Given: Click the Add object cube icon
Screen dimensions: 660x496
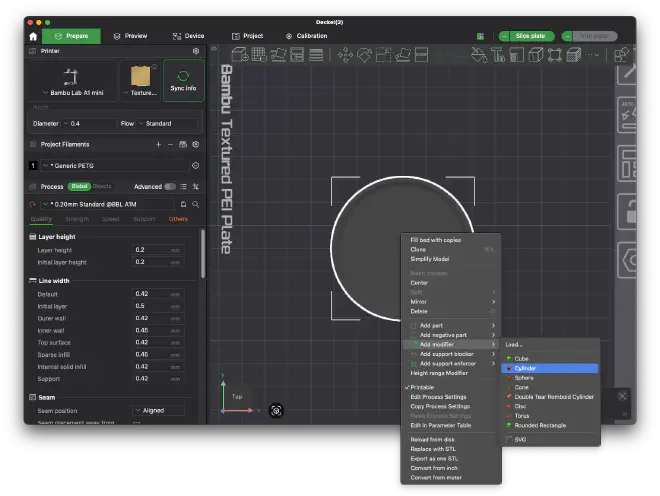Looking at the screenshot, I should point(240,55).
